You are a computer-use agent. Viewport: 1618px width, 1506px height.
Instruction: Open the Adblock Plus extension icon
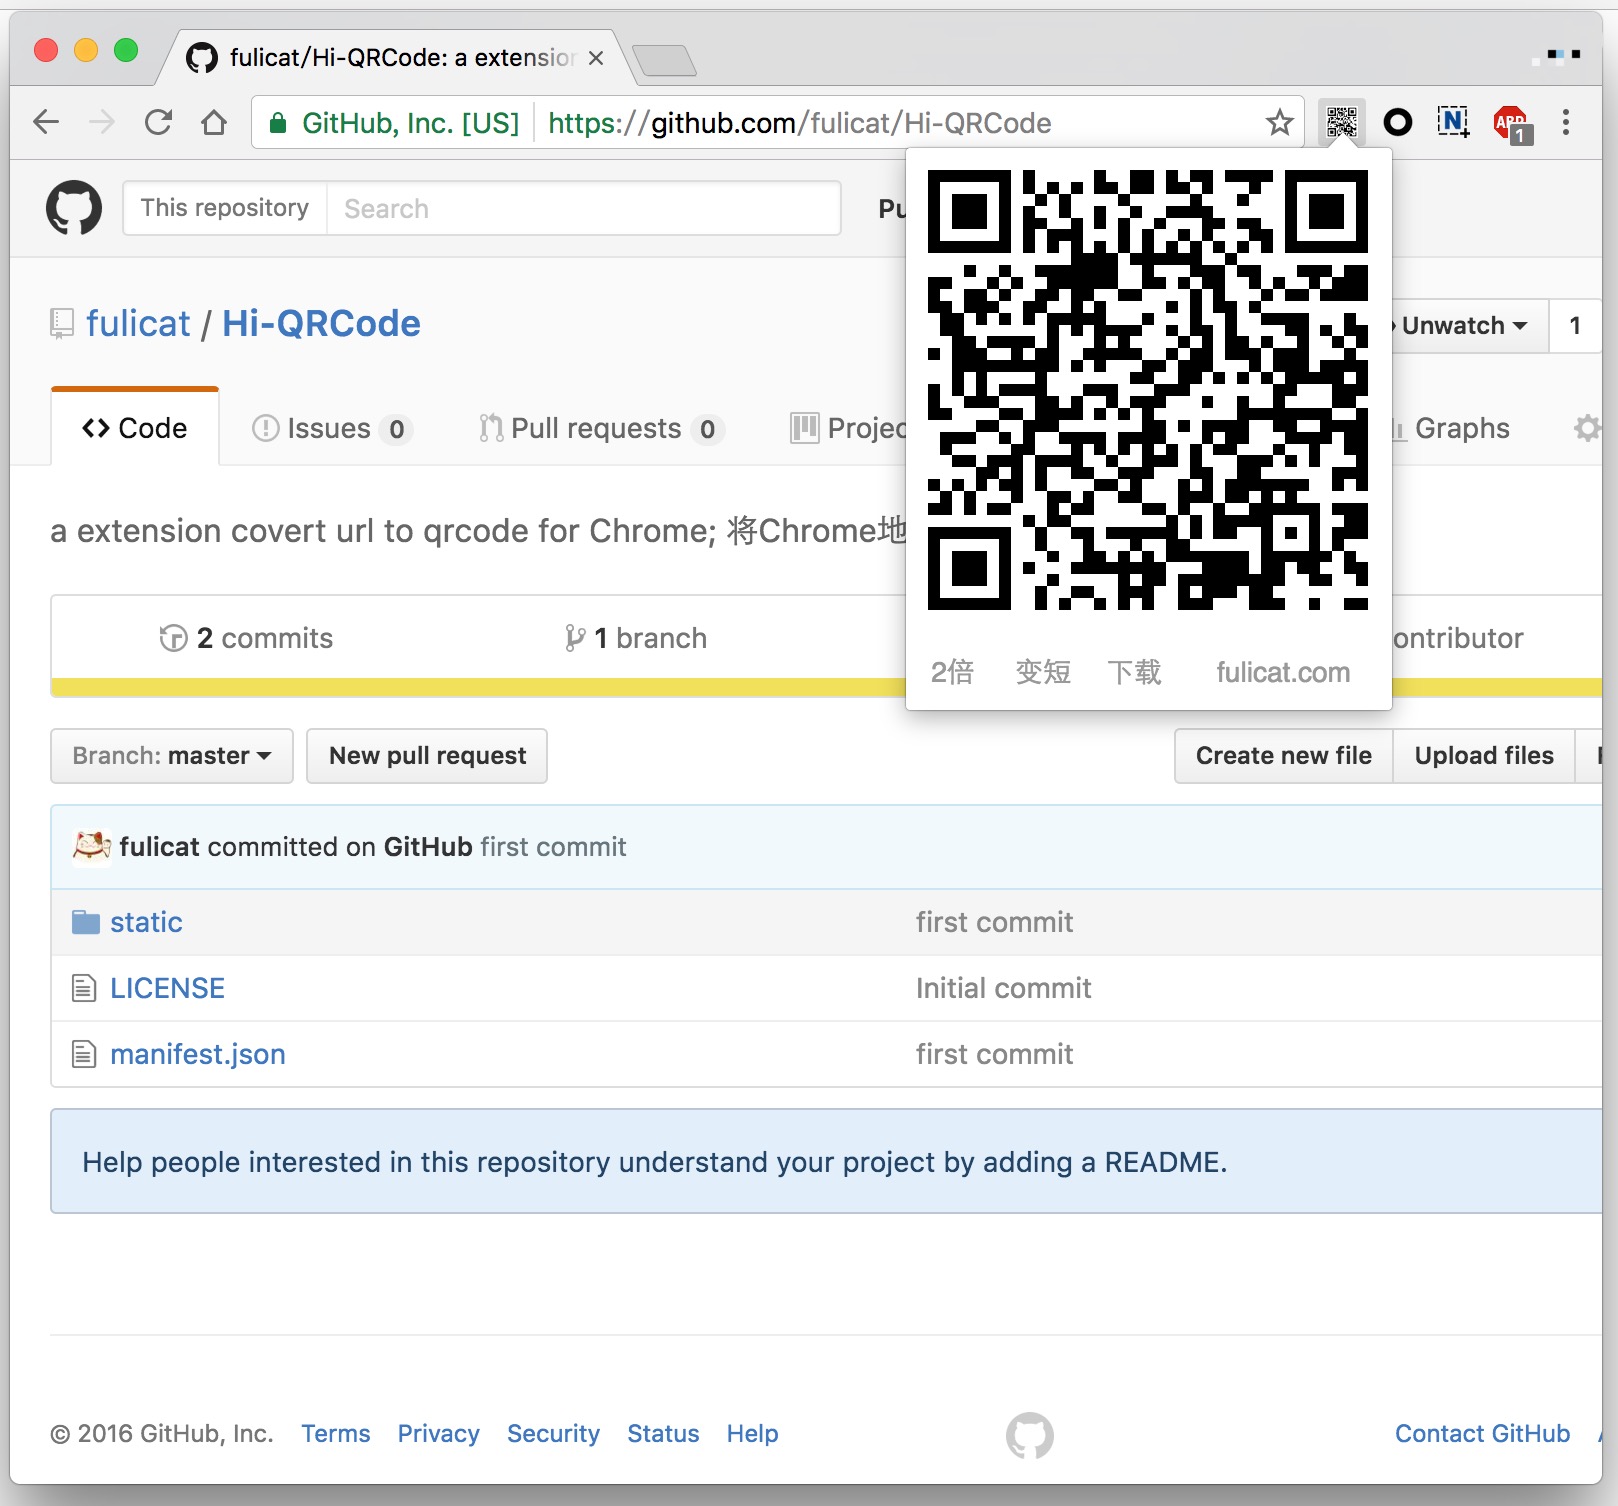[x=1512, y=124]
